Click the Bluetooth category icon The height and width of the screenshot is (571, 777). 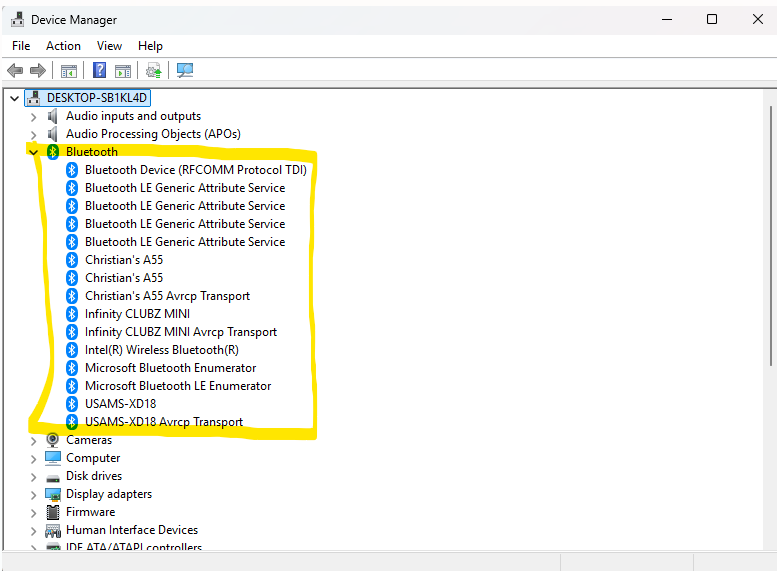coord(53,152)
